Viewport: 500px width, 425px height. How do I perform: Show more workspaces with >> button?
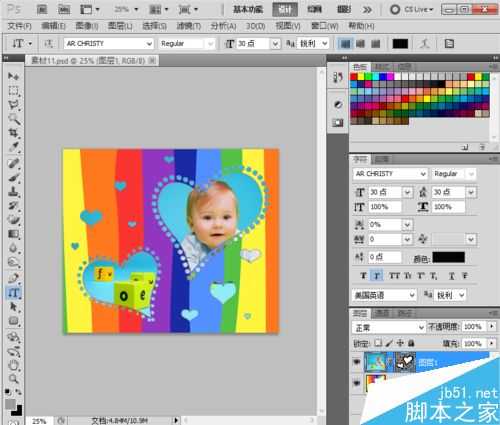coord(367,10)
